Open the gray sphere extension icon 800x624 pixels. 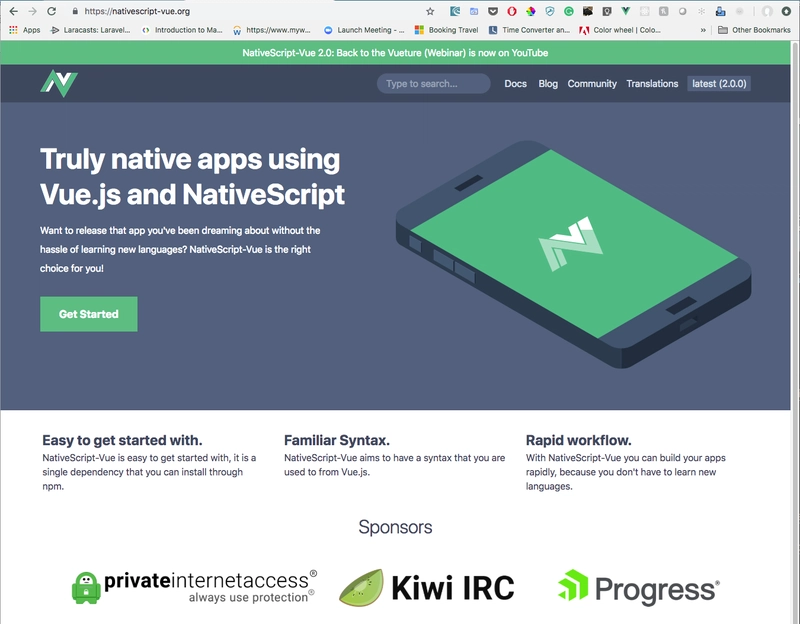[683, 11]
